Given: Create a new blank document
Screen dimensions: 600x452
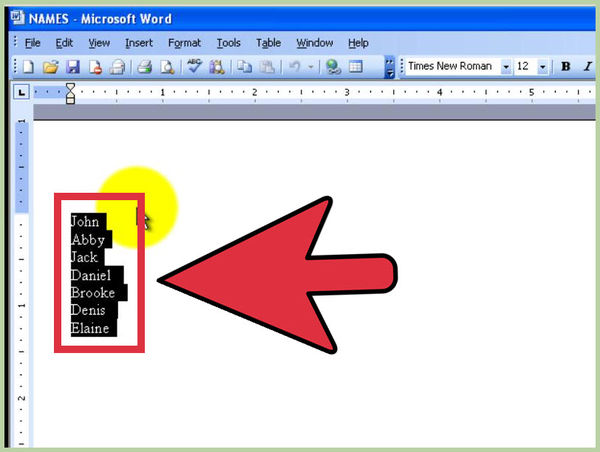Looking at the screenshot, I should [x=29, y=67].
